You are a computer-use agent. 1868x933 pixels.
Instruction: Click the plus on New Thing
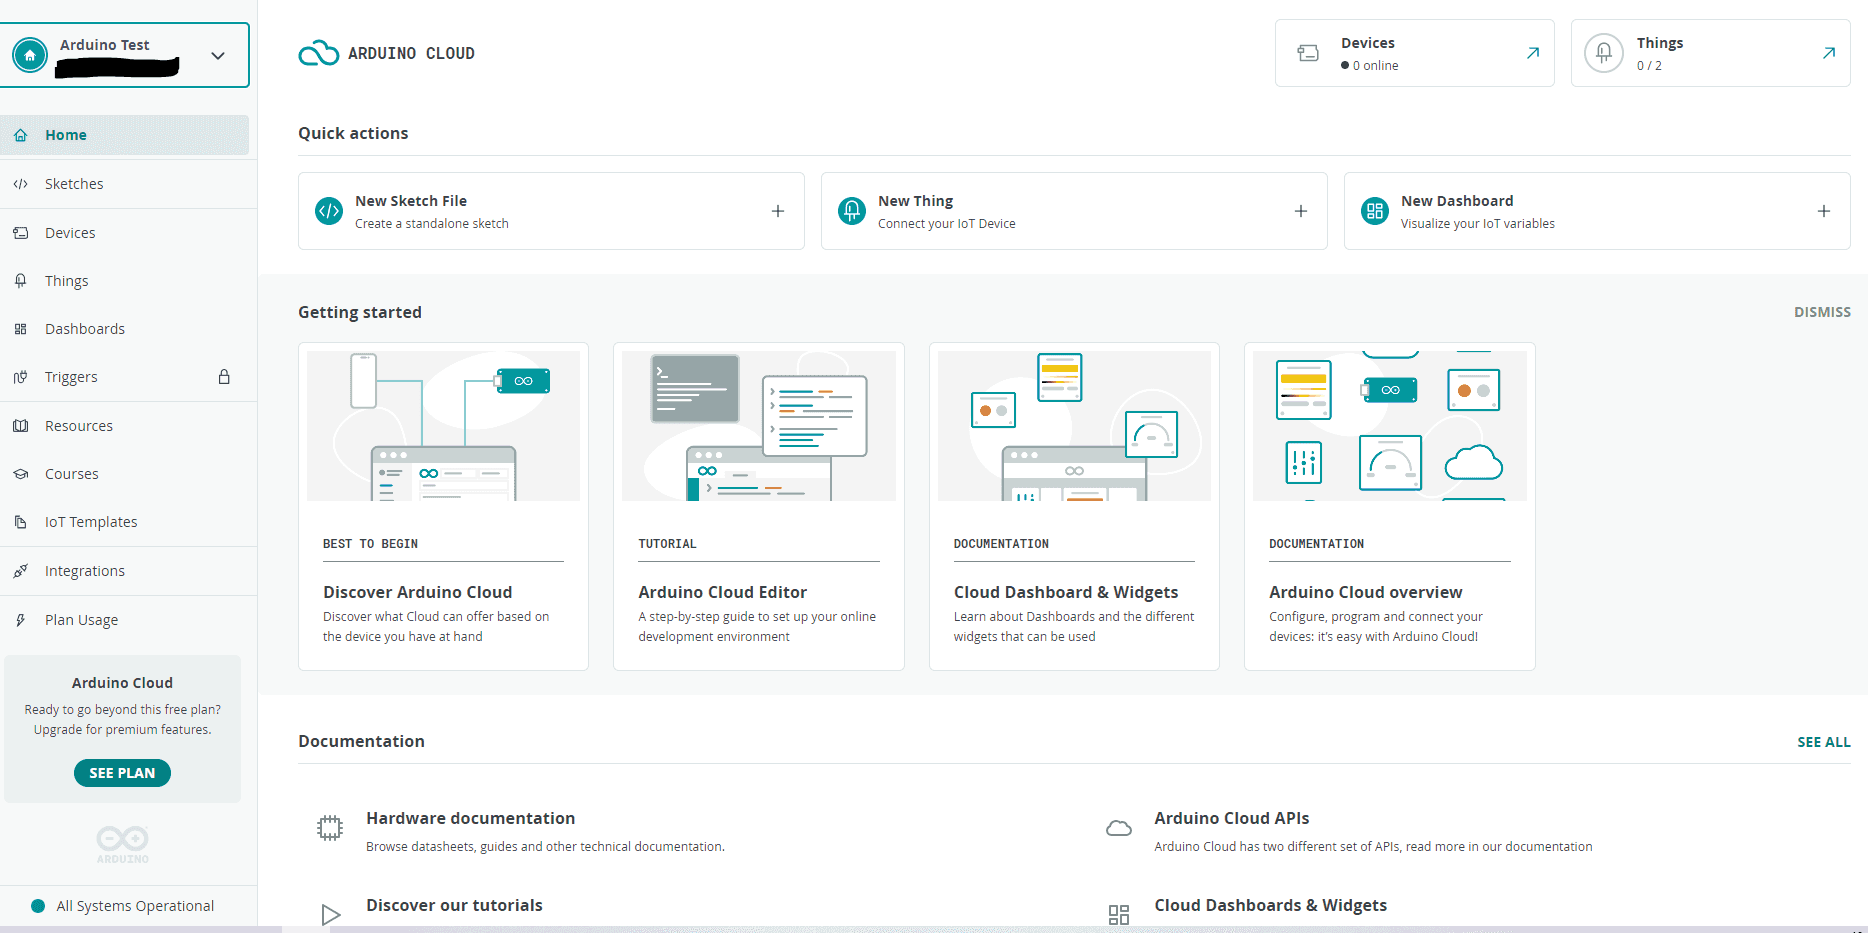[1300, 211]
